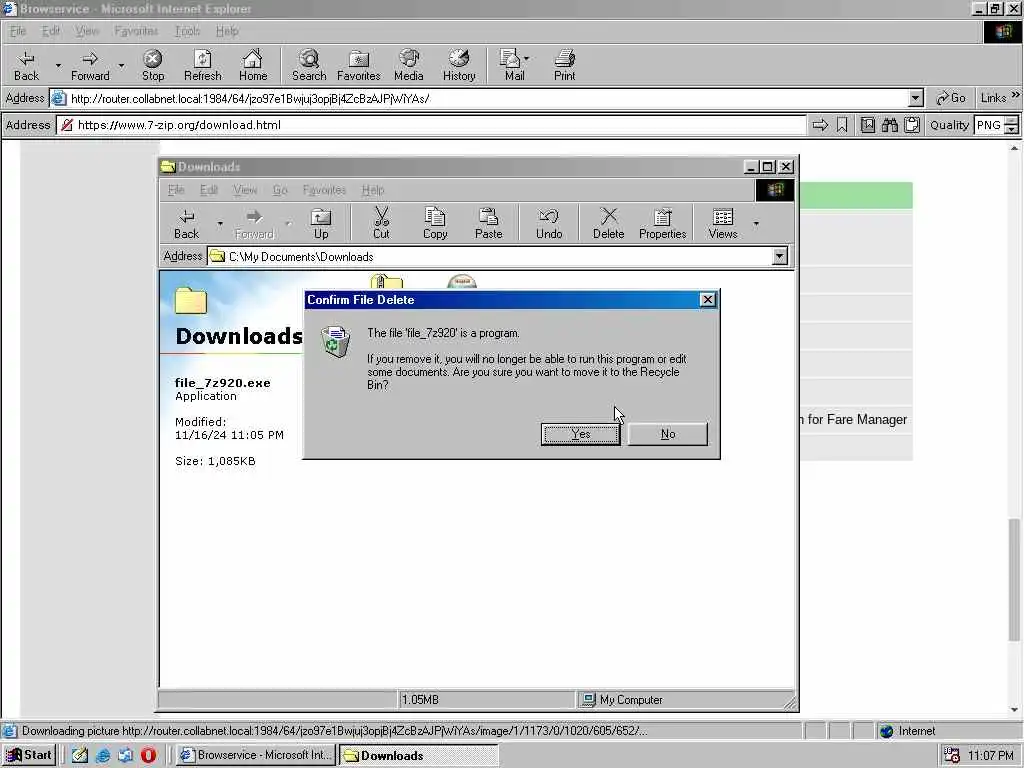Open the Go menu in Downloads window
Image resolution: width=1024 pixels, height=768 pixels.
pos(280,190)
